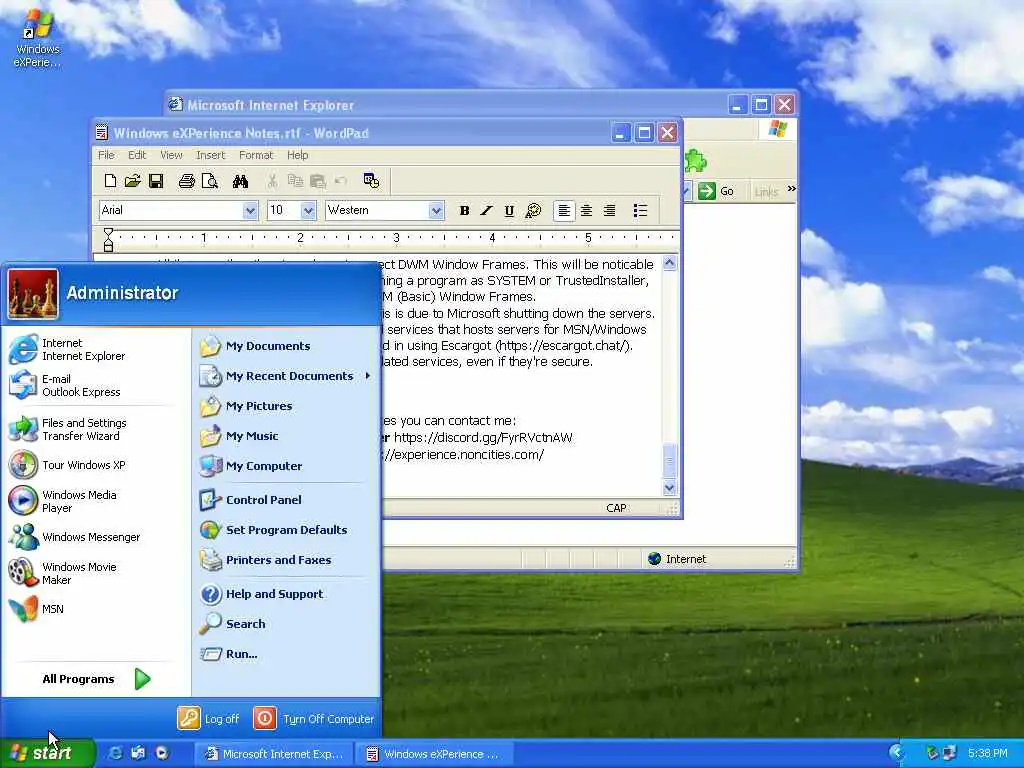Open the File menu in WordPad
Screen dimensions: 1024x768
(x=106, y=155)
